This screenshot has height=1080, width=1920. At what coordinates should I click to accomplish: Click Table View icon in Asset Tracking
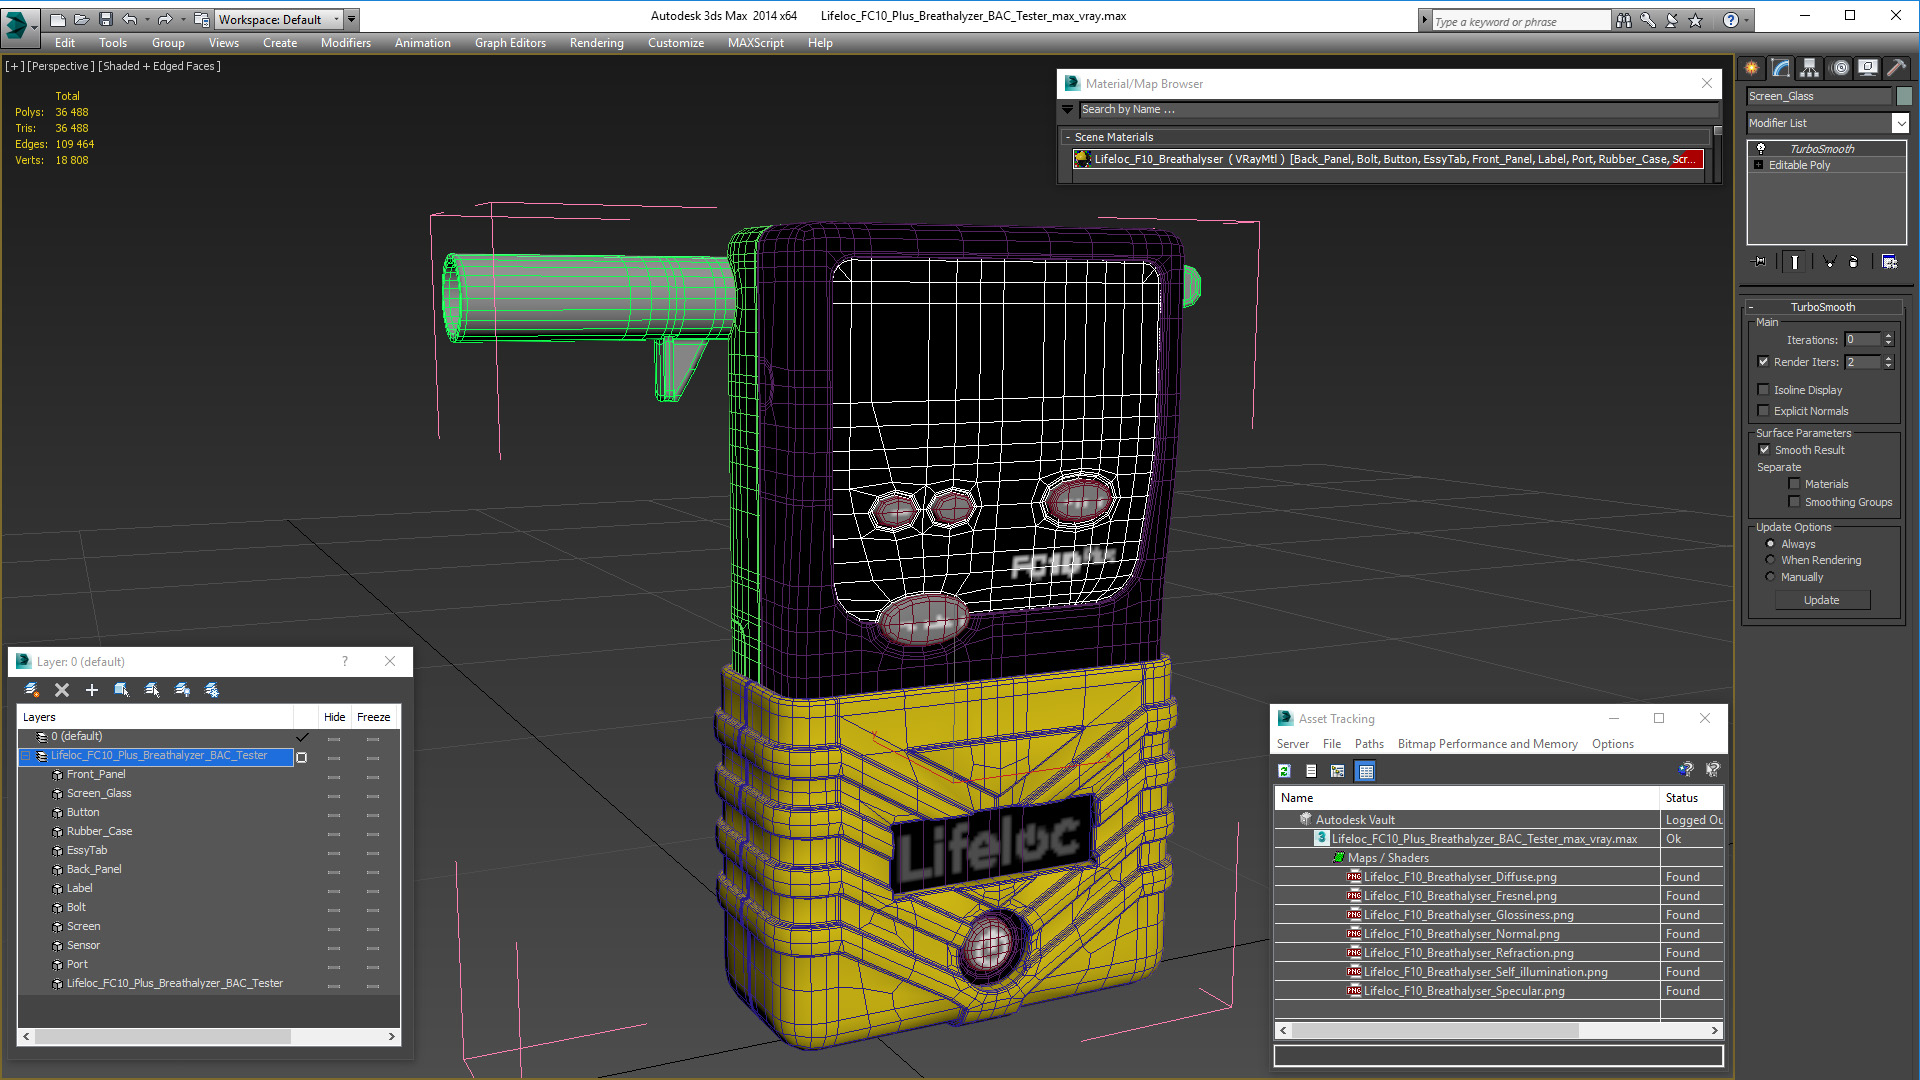point(1365,771)
